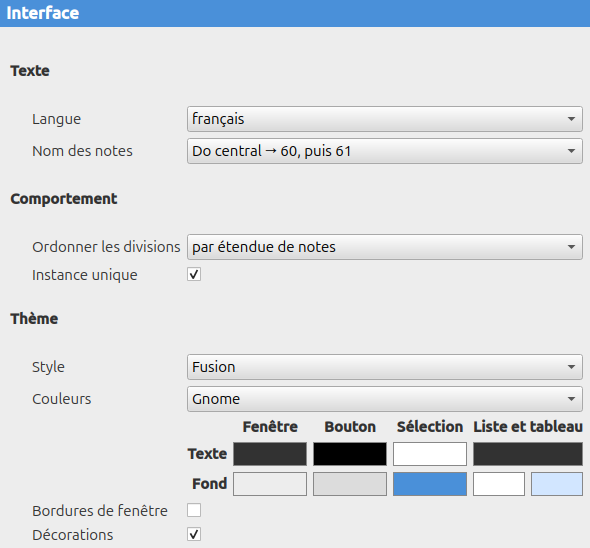Viewport: 590px width, 548px height.
Task: Click the Liste et tableau column header
Action: (x=528, y=427)
